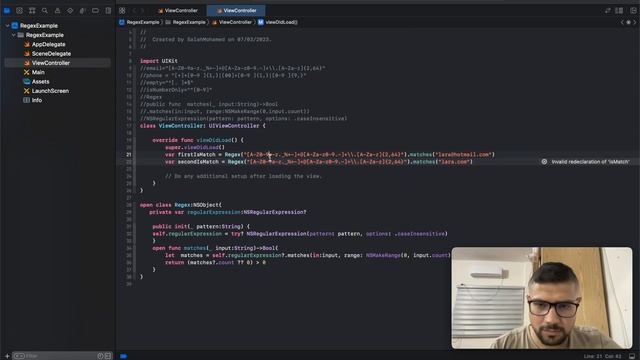
Task: Click 'class ViewController: UIViewController' line
Action: coord(203,126)
